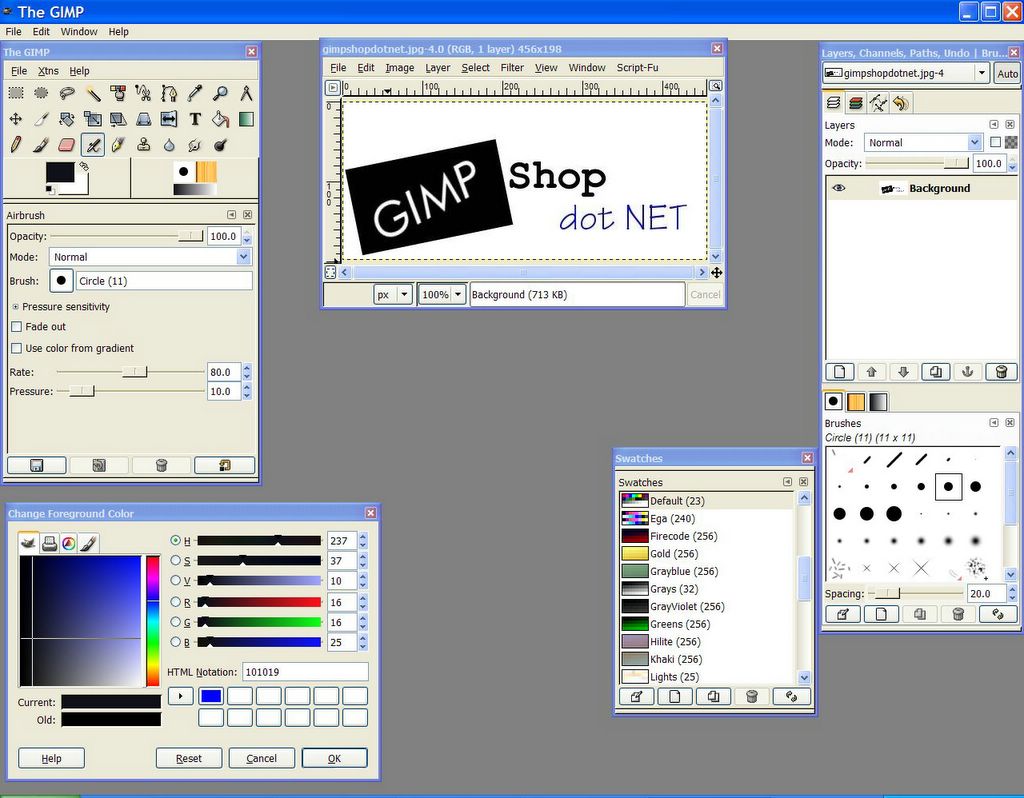The height and width of the screenshot is (798, 1024).
Task: Select the Rectangle Select tool
Action: 16,93
